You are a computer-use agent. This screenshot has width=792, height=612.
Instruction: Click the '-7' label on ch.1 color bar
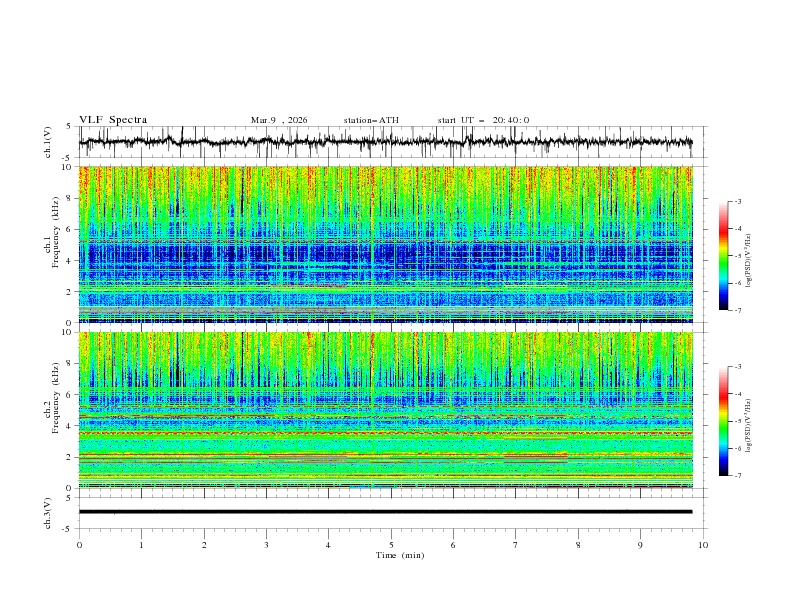pos(737,310)
